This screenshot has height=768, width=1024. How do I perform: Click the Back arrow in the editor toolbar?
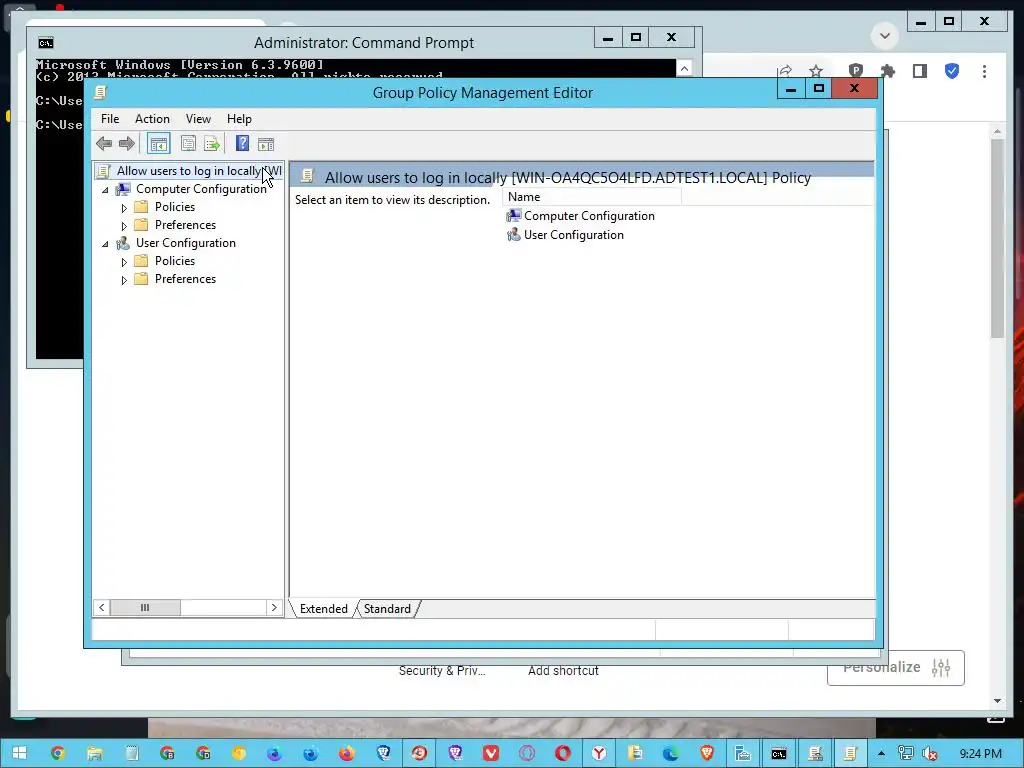(104, 144)
